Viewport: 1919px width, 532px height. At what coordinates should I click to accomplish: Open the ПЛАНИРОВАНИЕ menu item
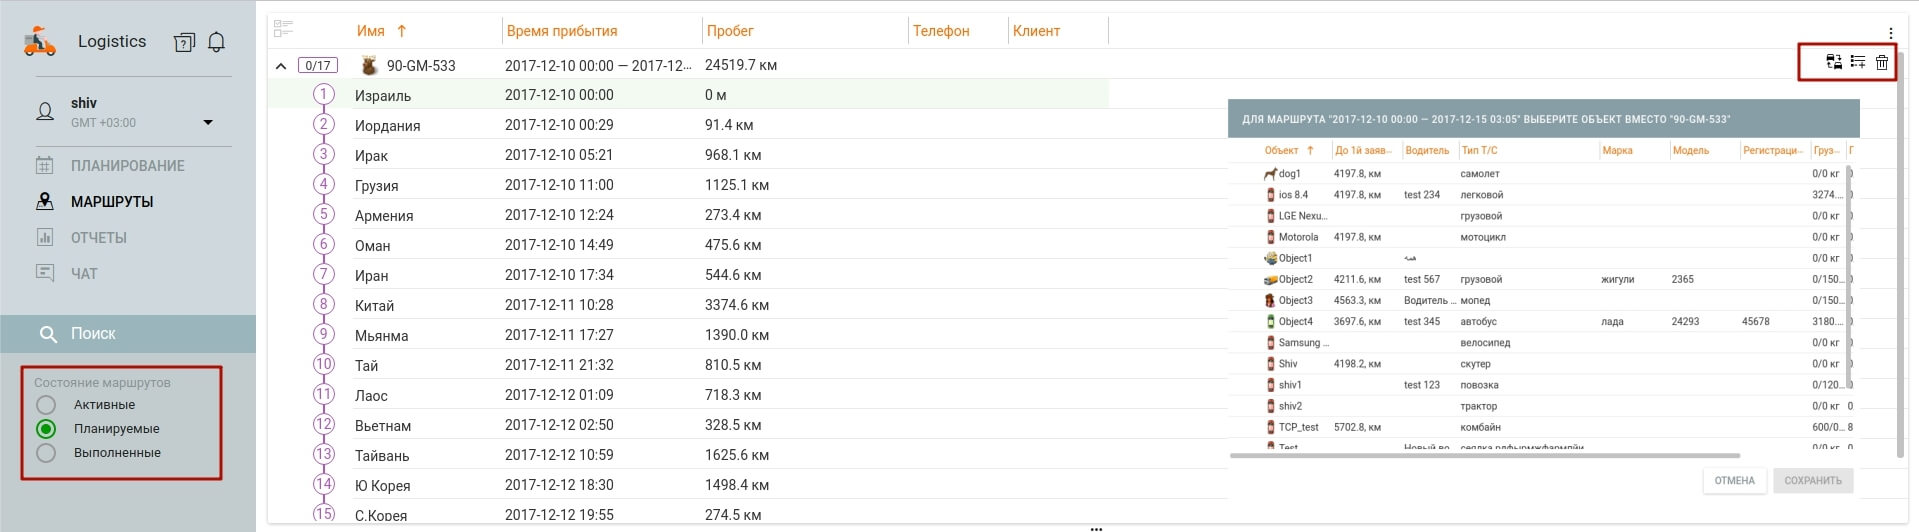pyautogui.click(x=127, y=166)
